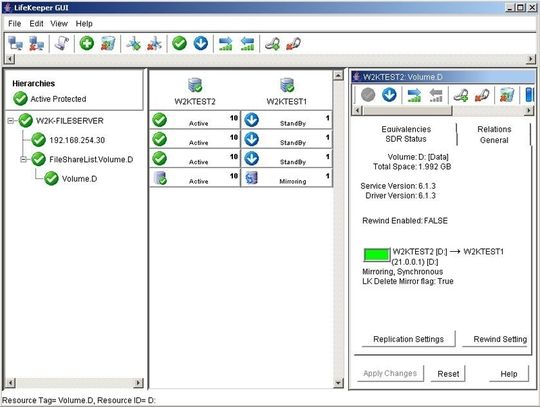Open the View menu
Image resolution: width=540 pixels, height=407 pixels.
59,24
